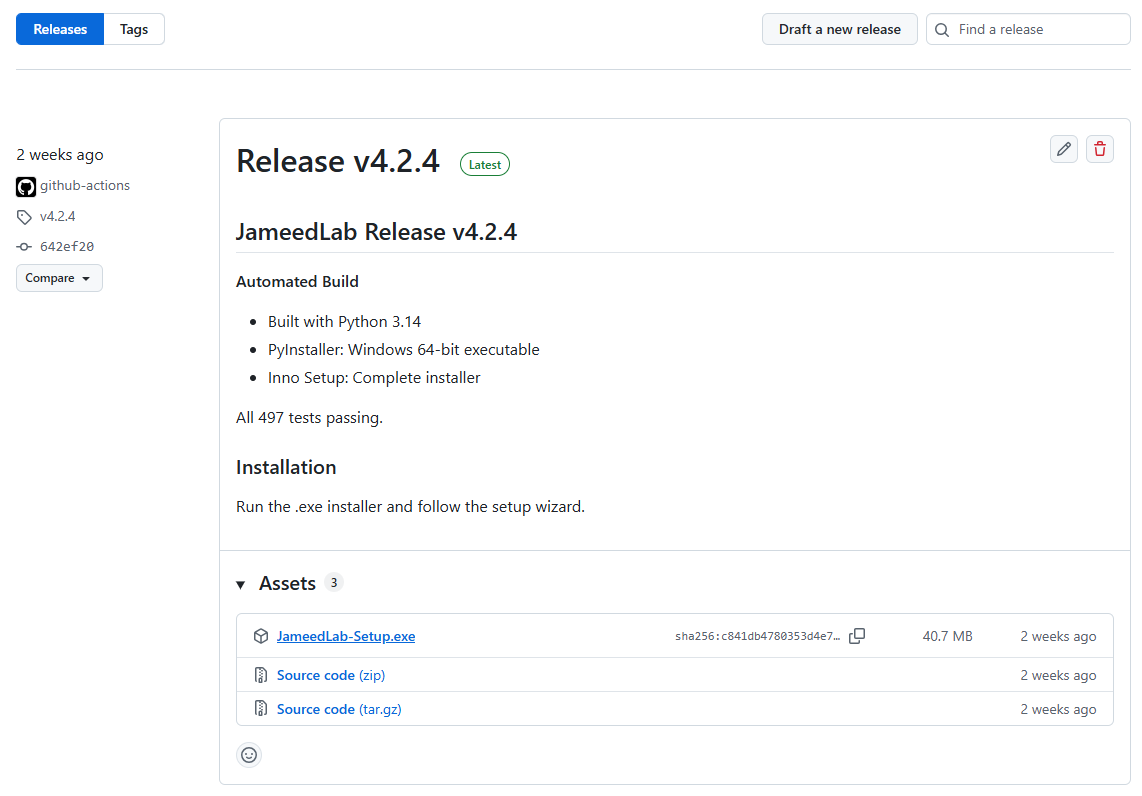The image size is (1142, 796).
Task: Open commit 642ef20
Action: [x=67, y=247]
